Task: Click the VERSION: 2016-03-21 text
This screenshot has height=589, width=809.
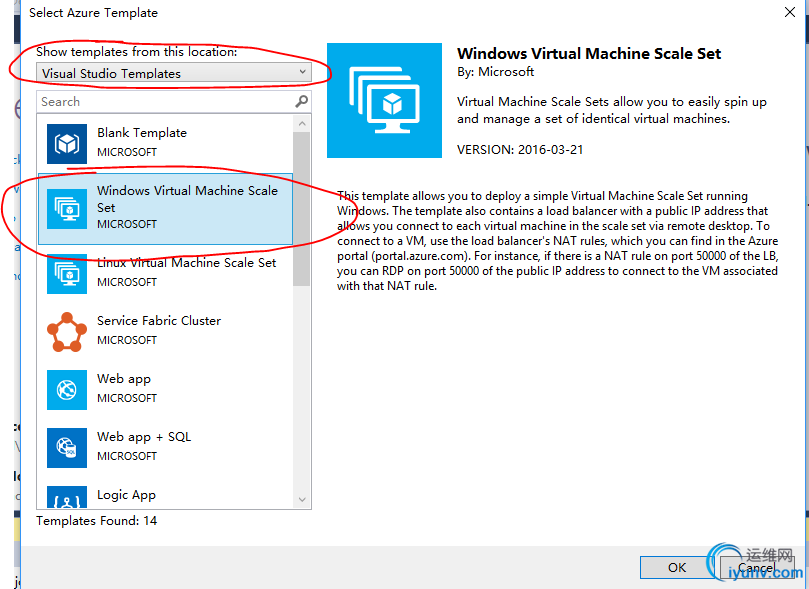Action: (x=520, y=150)
